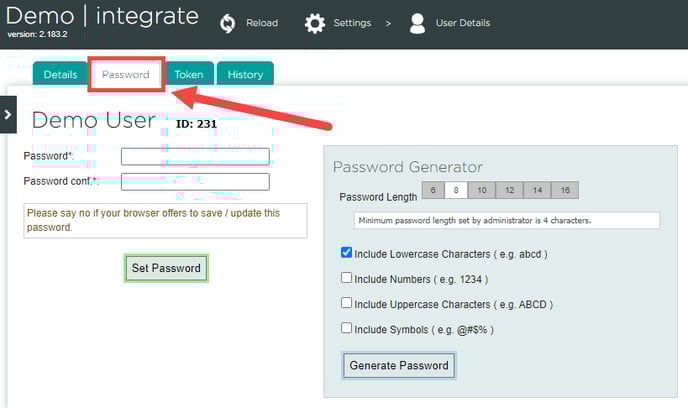Viewport: 688px width, 408px height.
Task: Select the Password tab
Action: coord(126,75)
